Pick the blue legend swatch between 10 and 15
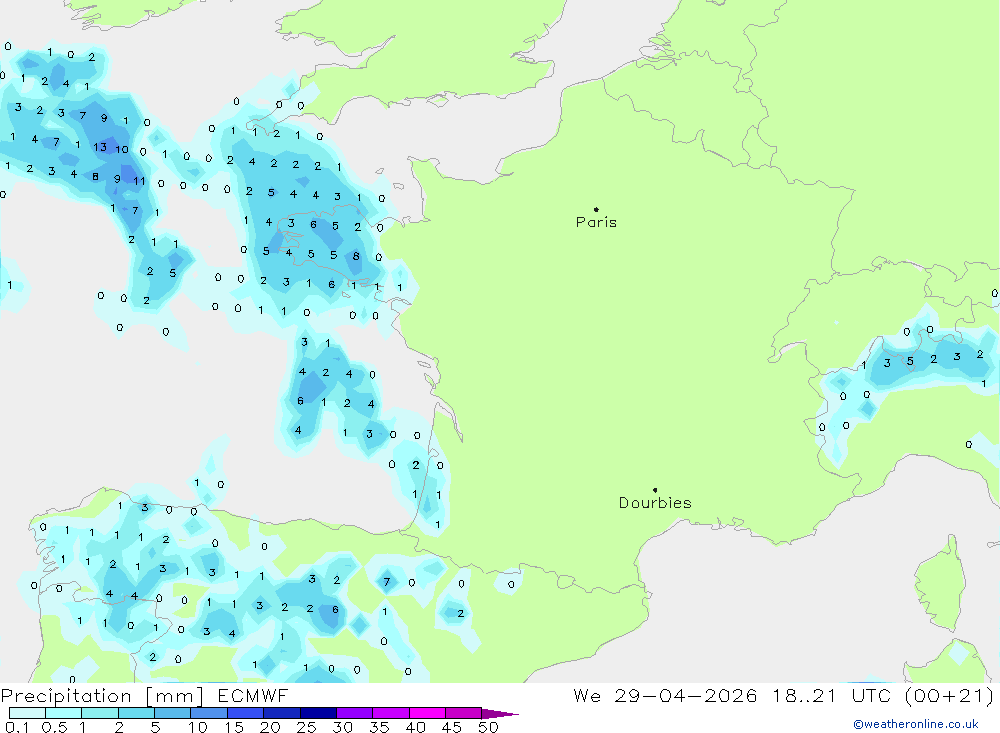Viewport: 1000px width, 733px height. 209,713
